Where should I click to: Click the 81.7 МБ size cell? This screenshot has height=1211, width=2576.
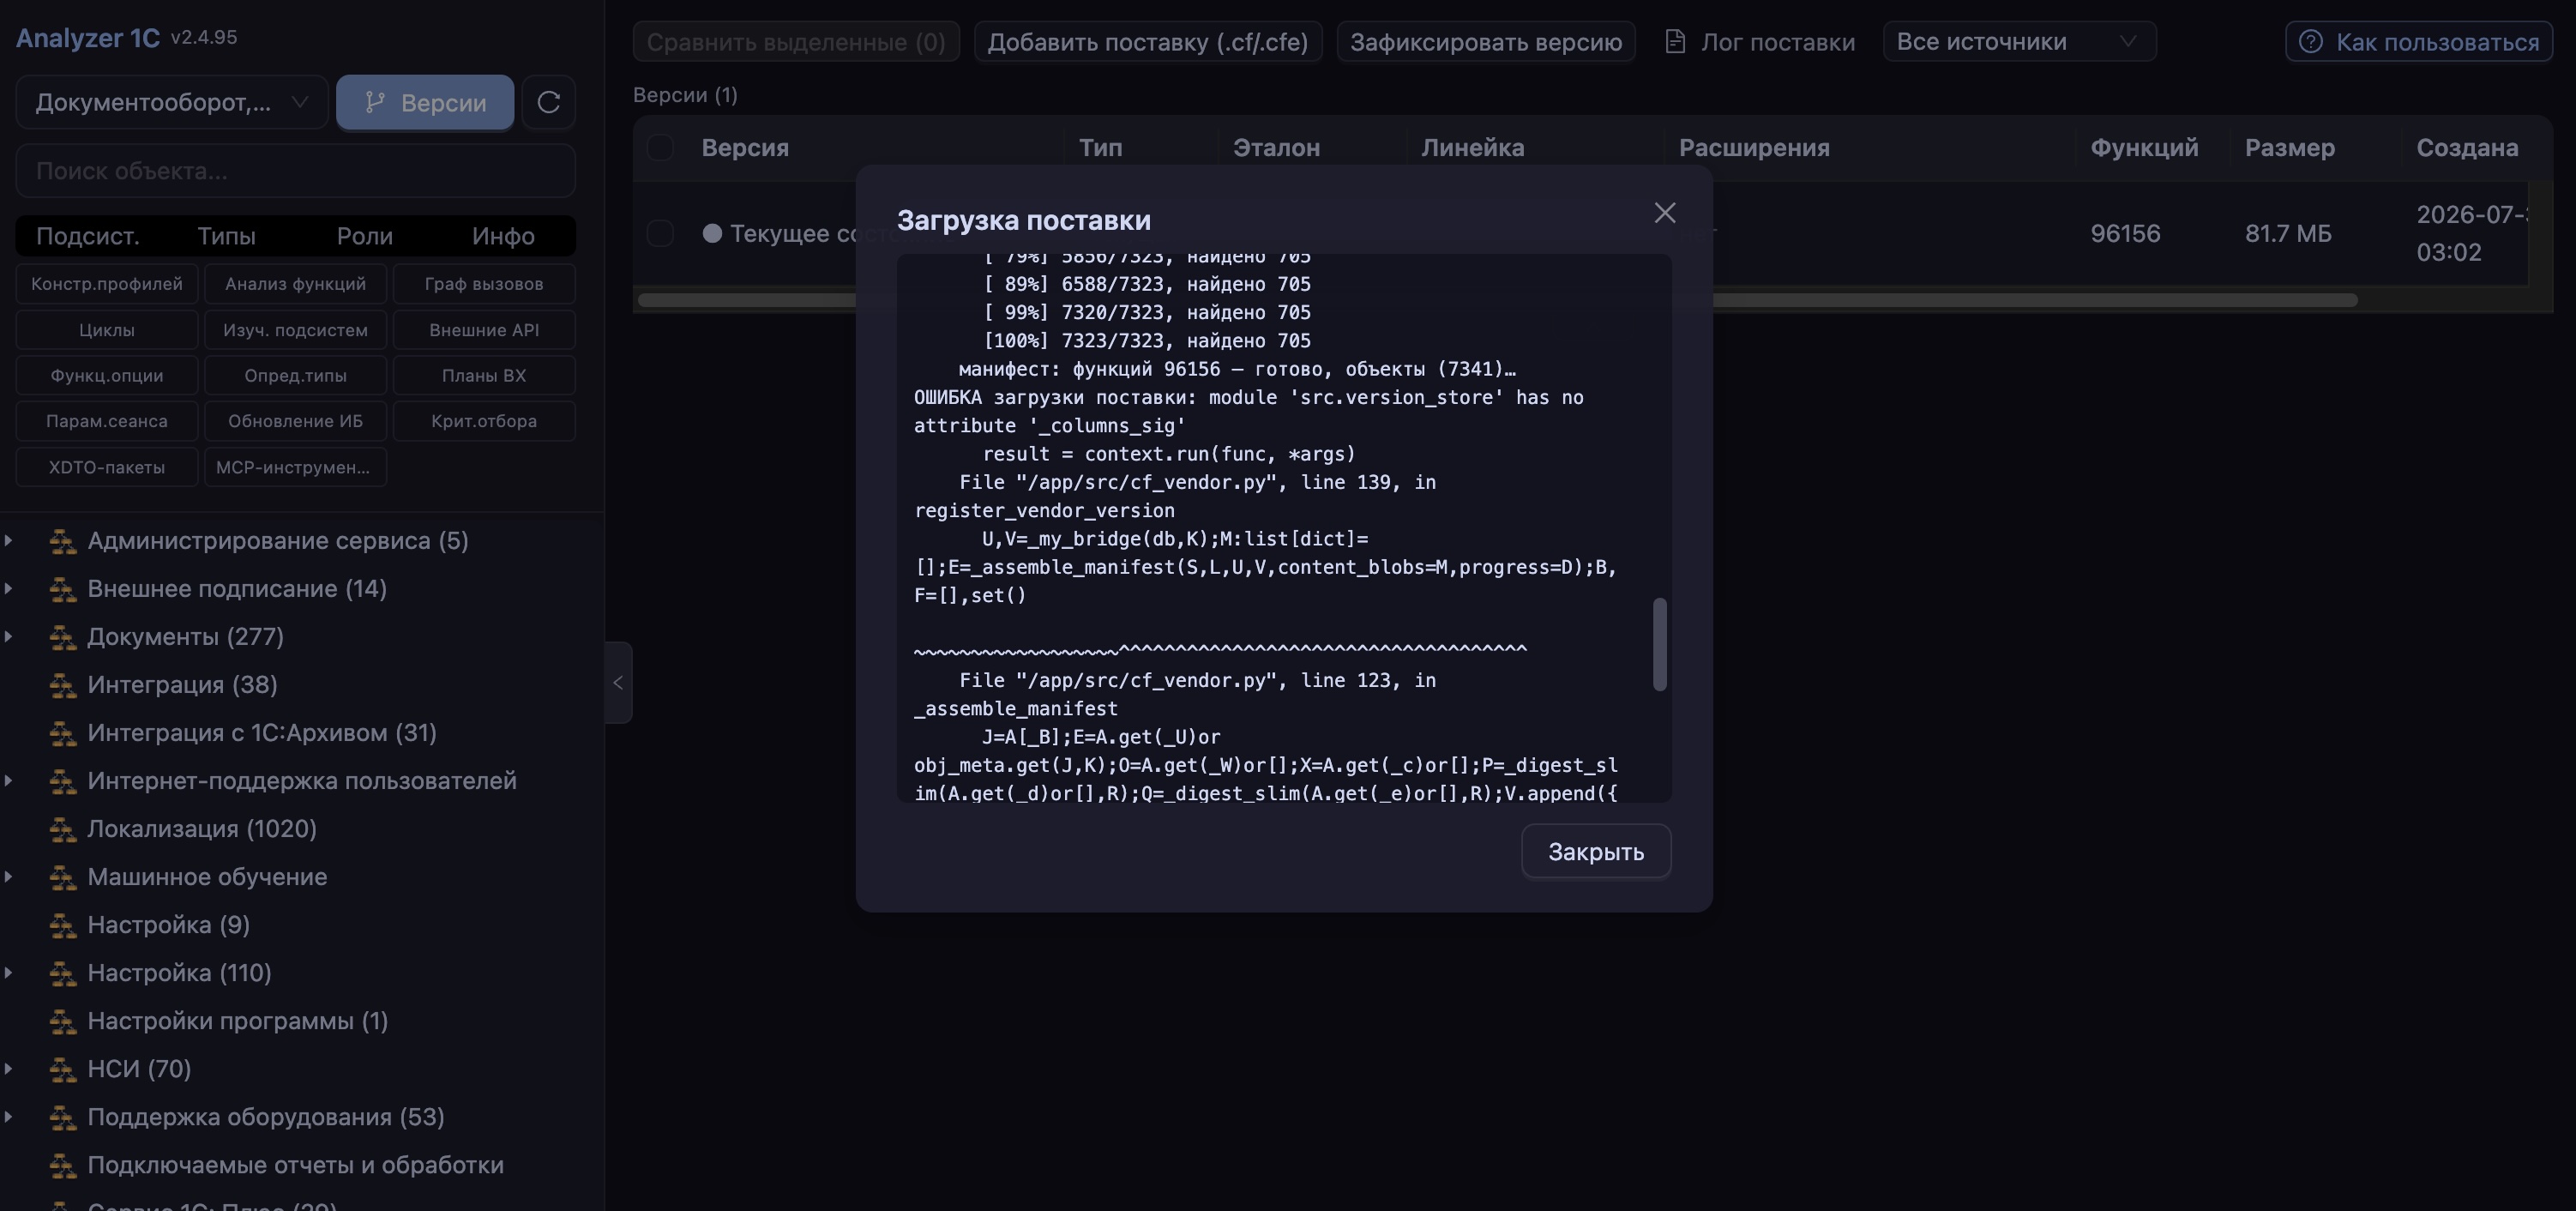pos(2288,233)
